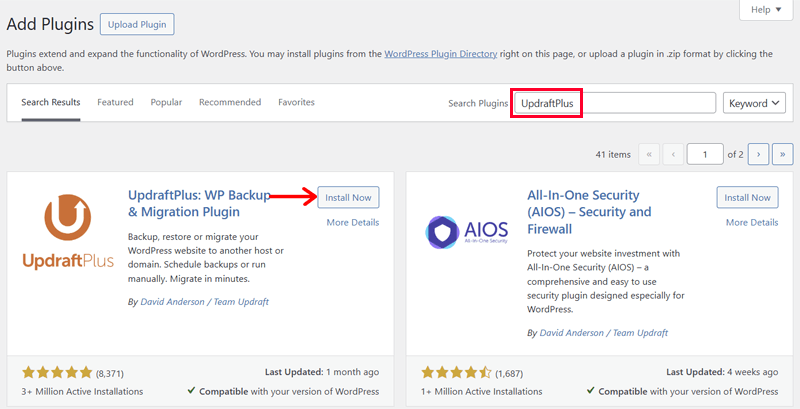The width and height of the screenshot is (800, 409).
Task: Click the Add Plugins heading
Action: click(x=50, y=24)
